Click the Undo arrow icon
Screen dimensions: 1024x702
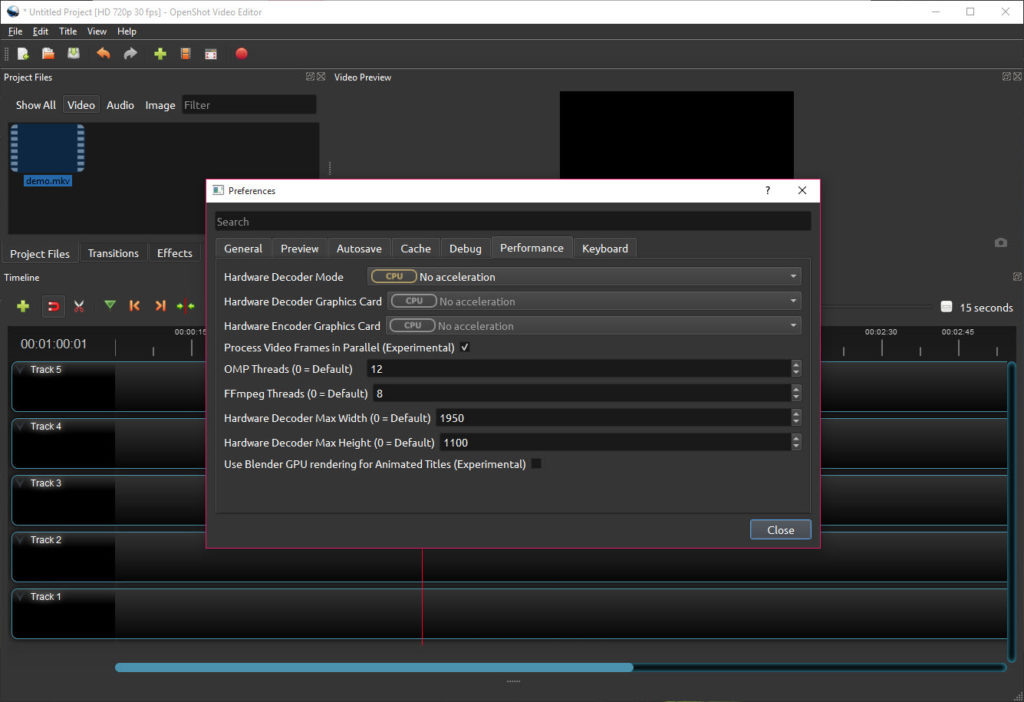pos(103,54)
